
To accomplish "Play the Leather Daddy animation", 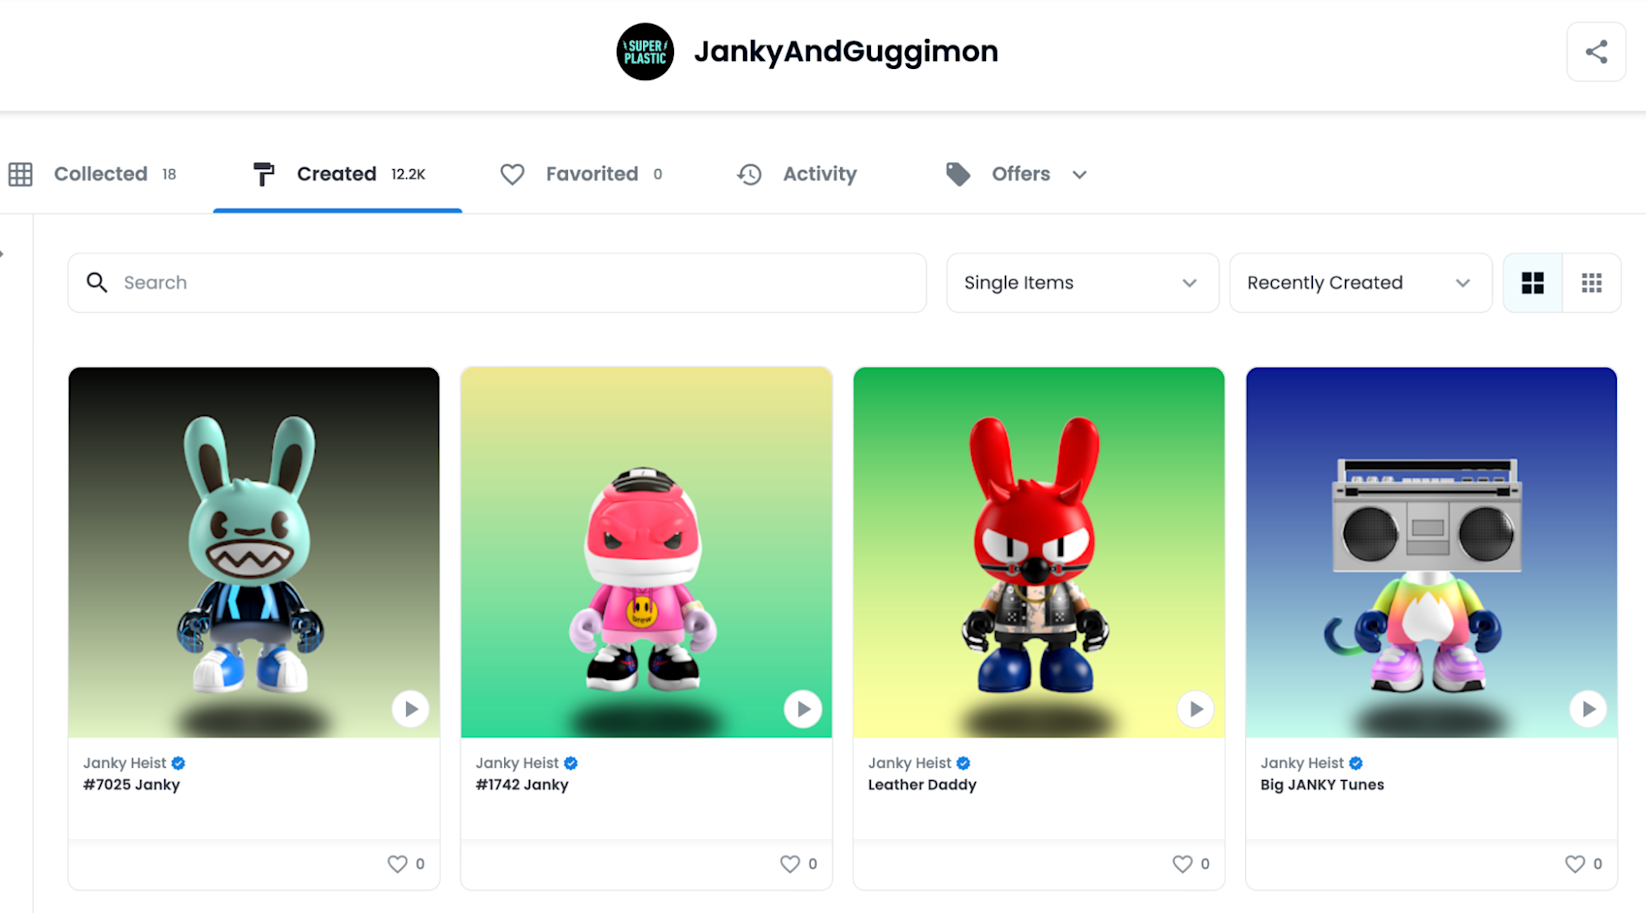I will (x=1195, y=709).
